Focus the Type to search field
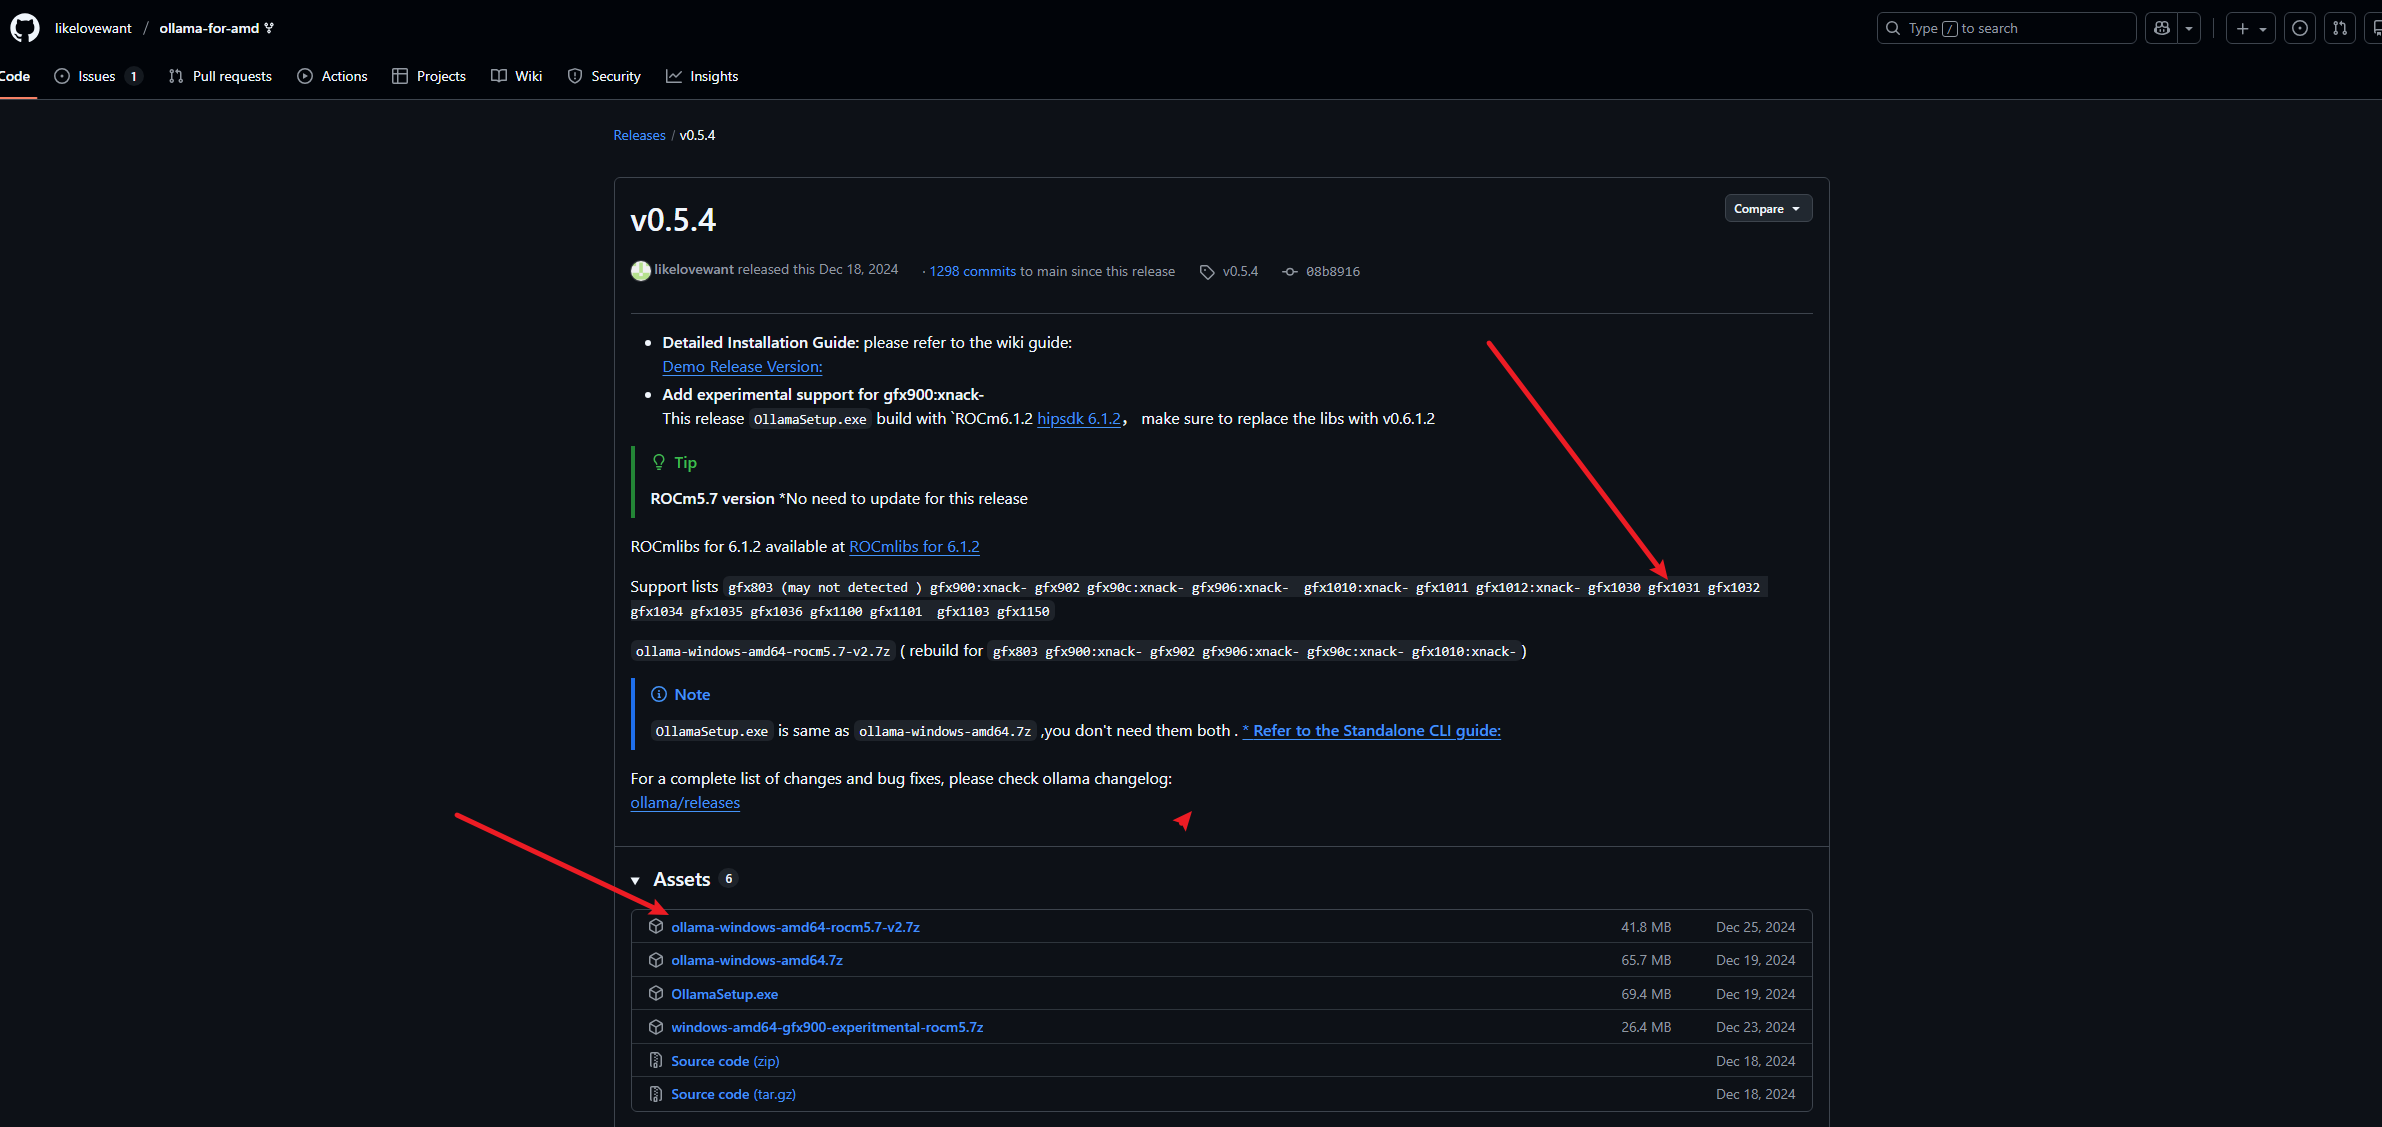This screenshot has height=1127, width=2382. tap(2005, 28)
